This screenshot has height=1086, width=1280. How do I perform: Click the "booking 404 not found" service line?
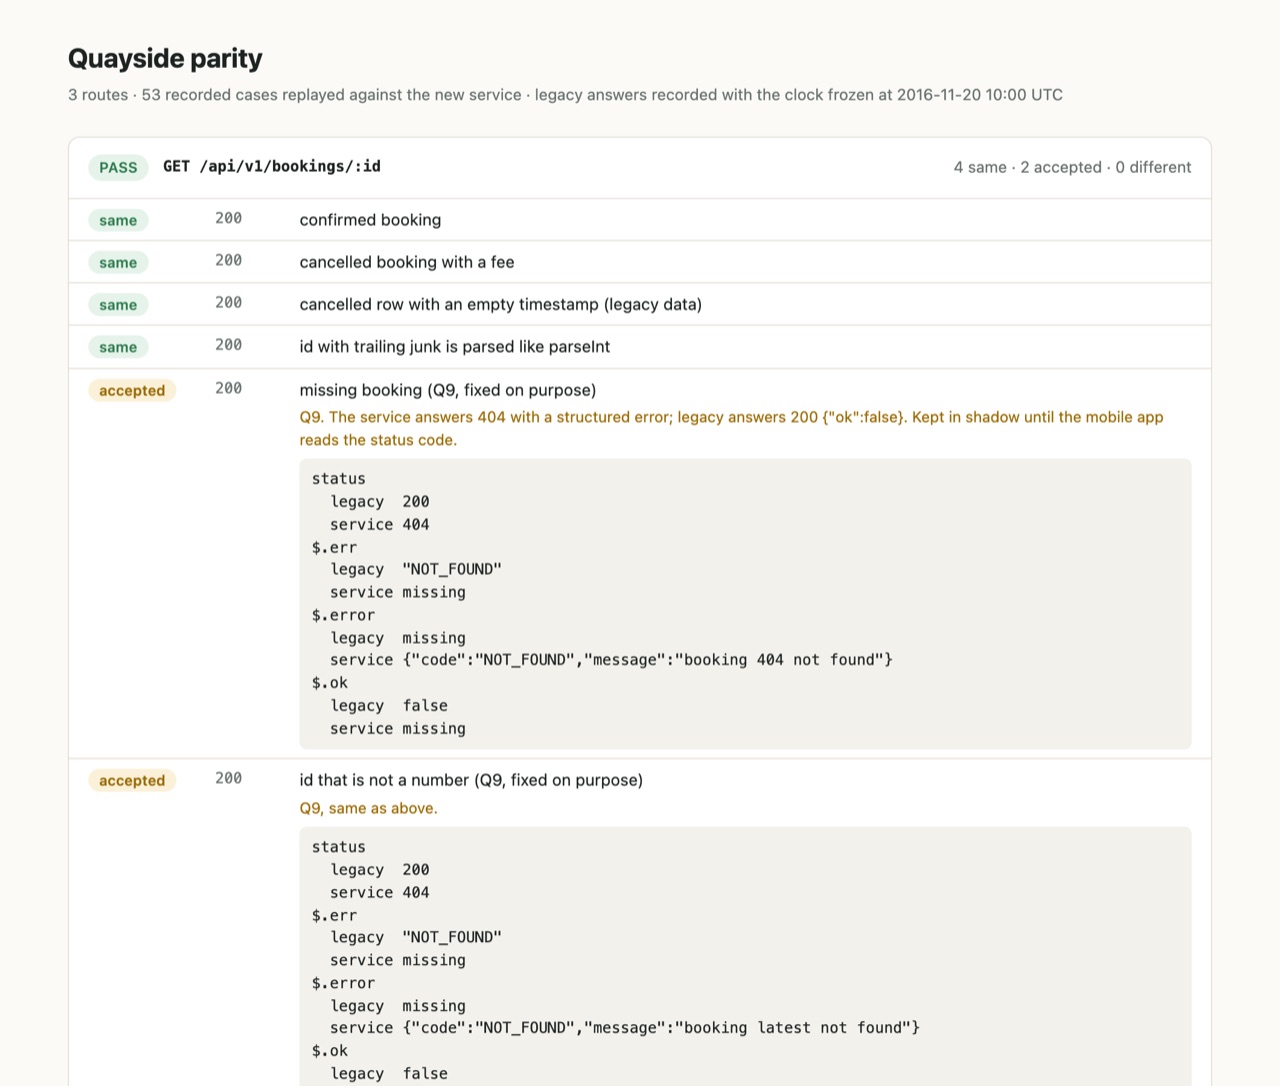pyautogui.click(x=611, y=660)
